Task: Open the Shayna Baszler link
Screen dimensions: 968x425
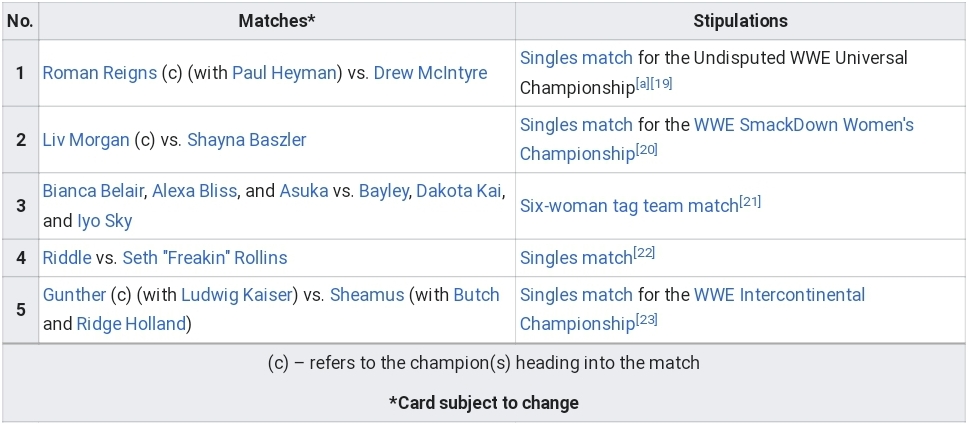Action: pos(246,140)
